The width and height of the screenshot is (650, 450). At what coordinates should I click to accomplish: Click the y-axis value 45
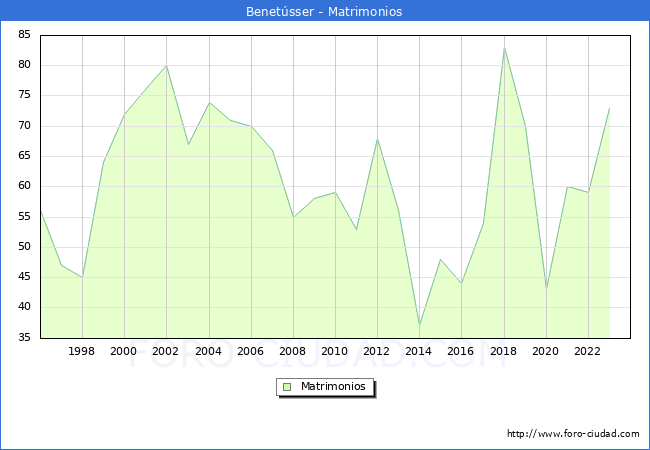[x=24, y=277]
